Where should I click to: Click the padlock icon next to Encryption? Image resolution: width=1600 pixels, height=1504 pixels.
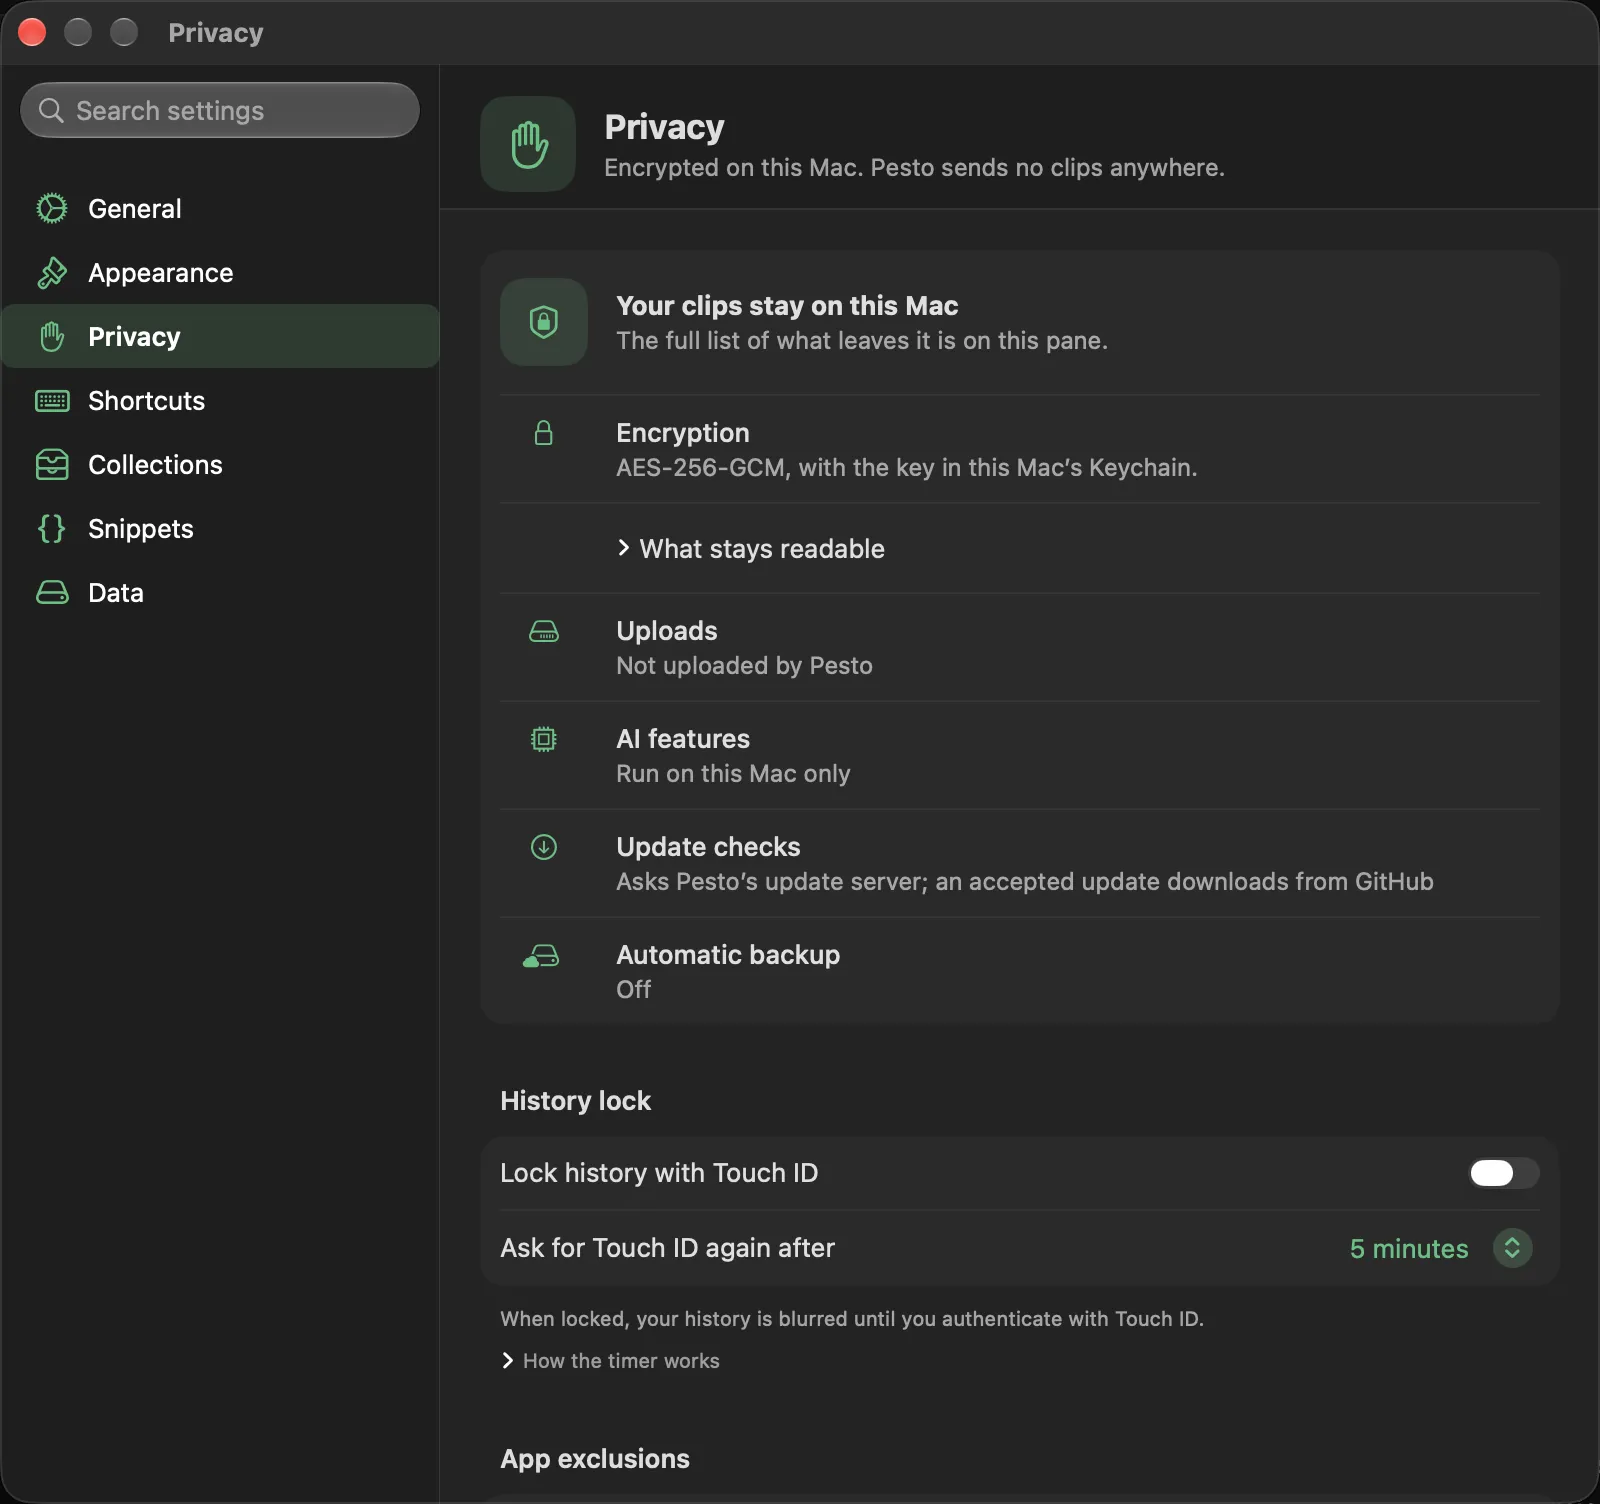544,433
